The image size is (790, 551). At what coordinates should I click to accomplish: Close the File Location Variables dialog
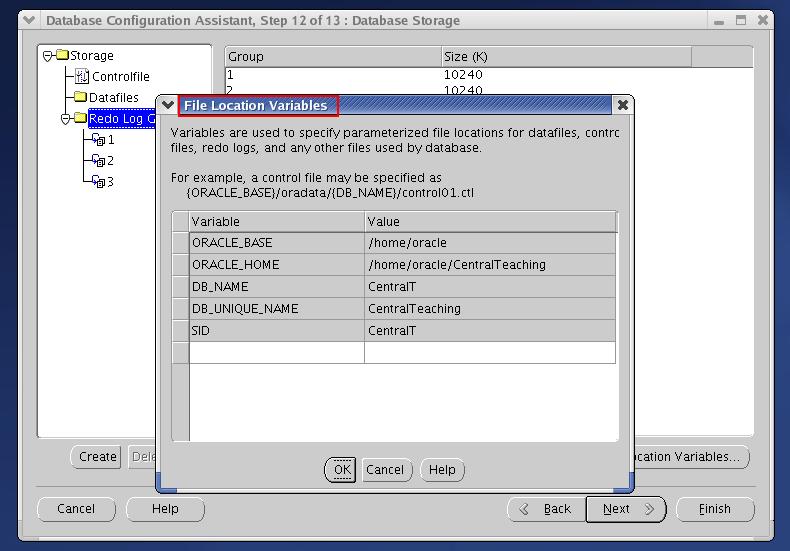click(x=622, y=105)
